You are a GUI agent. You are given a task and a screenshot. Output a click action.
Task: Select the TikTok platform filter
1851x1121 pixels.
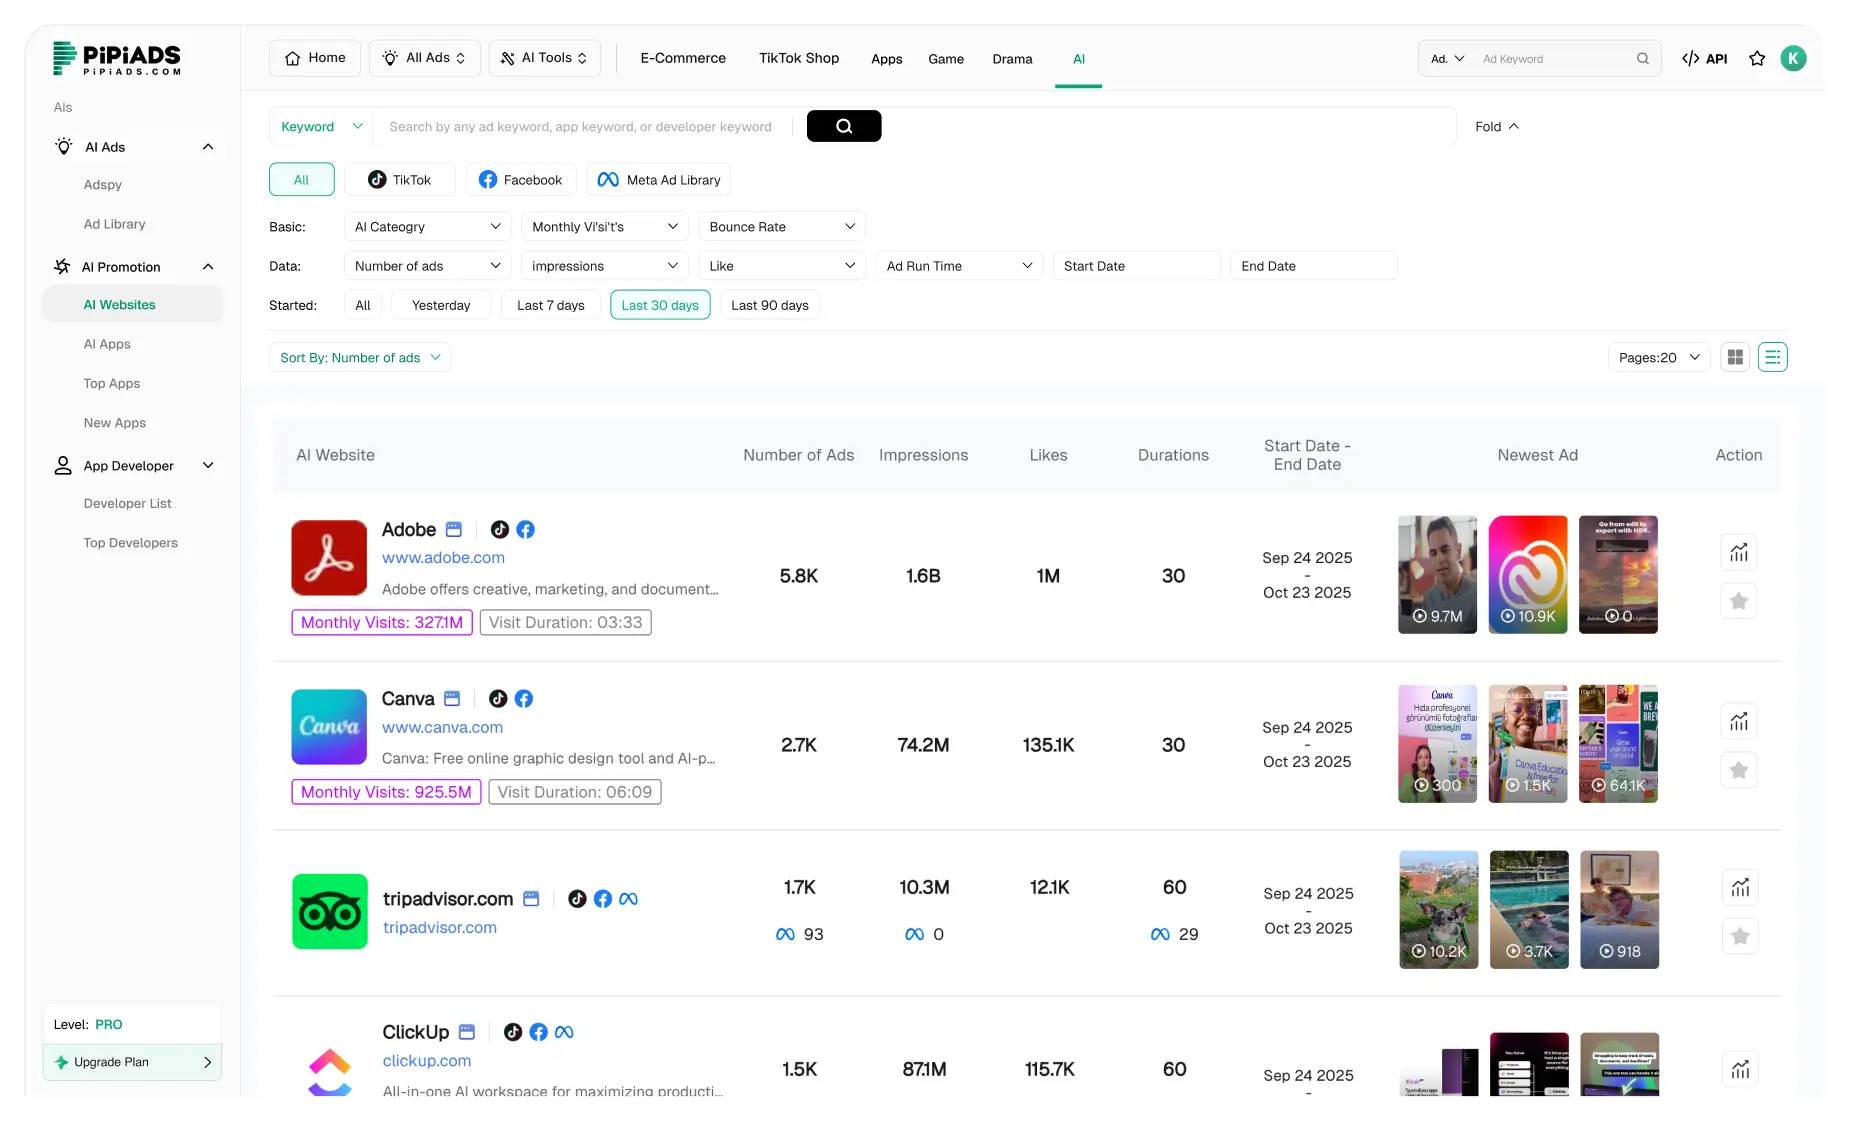399,179
